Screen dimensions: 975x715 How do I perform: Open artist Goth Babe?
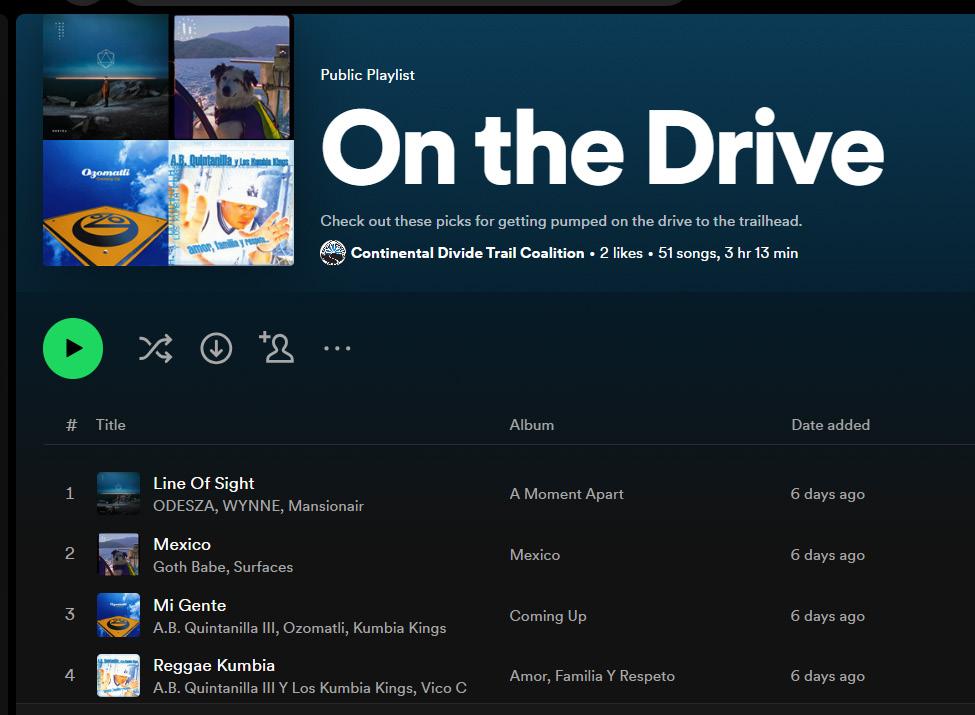pyautogui.click(x=189, y=566)
